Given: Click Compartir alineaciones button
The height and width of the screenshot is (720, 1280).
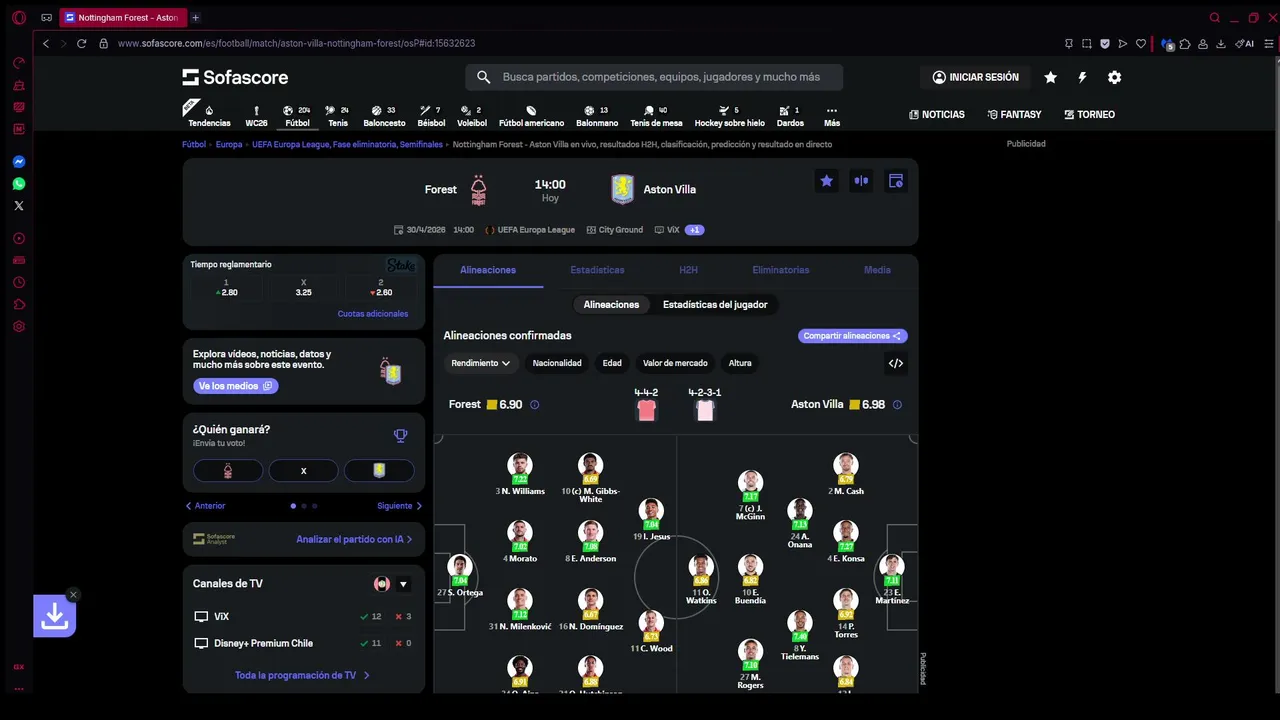Looking at the screenshot, I should pos(853,336).
